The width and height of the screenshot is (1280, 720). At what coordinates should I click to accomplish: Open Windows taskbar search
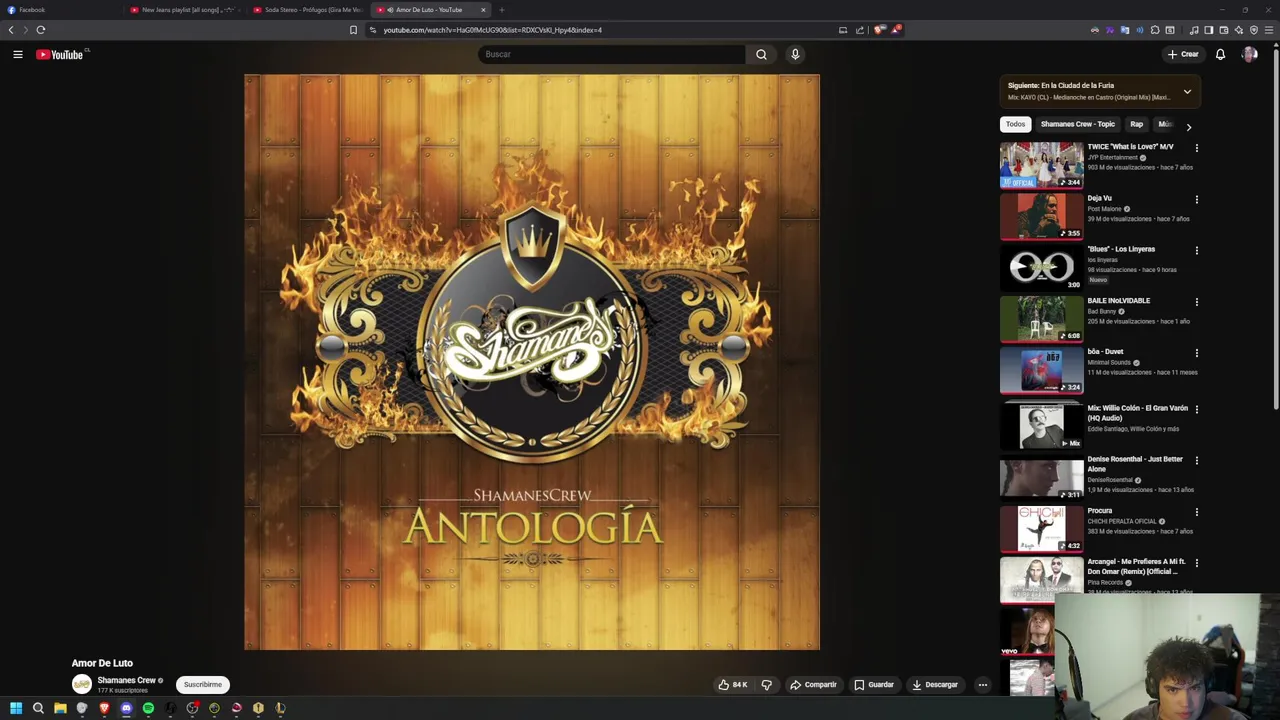[38, 708]
